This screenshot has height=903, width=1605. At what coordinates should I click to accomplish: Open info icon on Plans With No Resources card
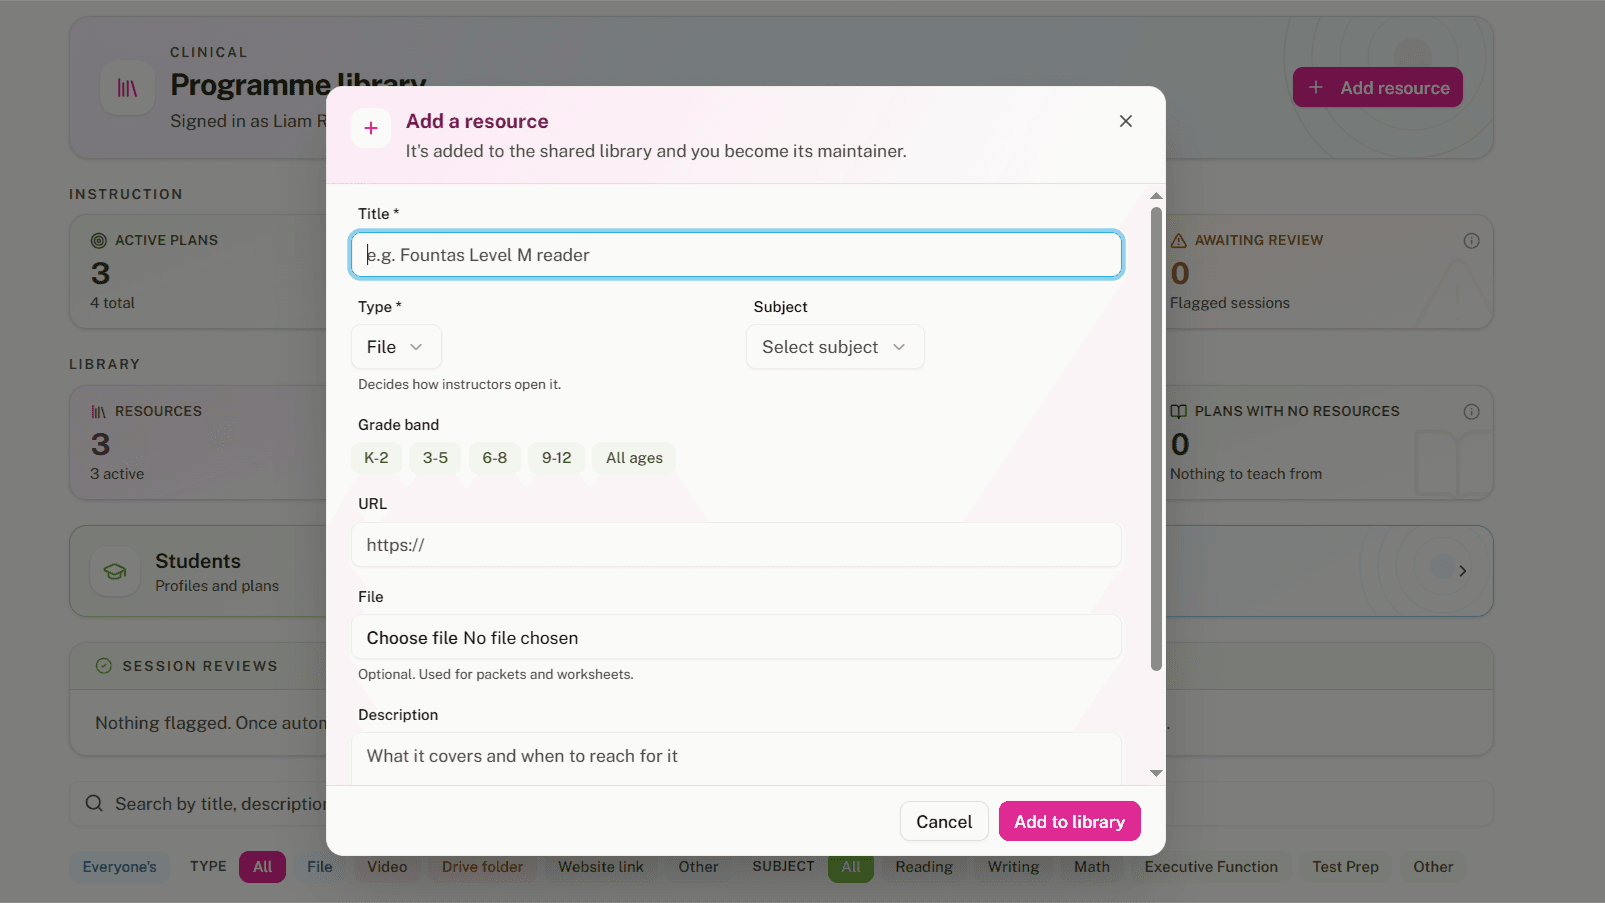1471,412
